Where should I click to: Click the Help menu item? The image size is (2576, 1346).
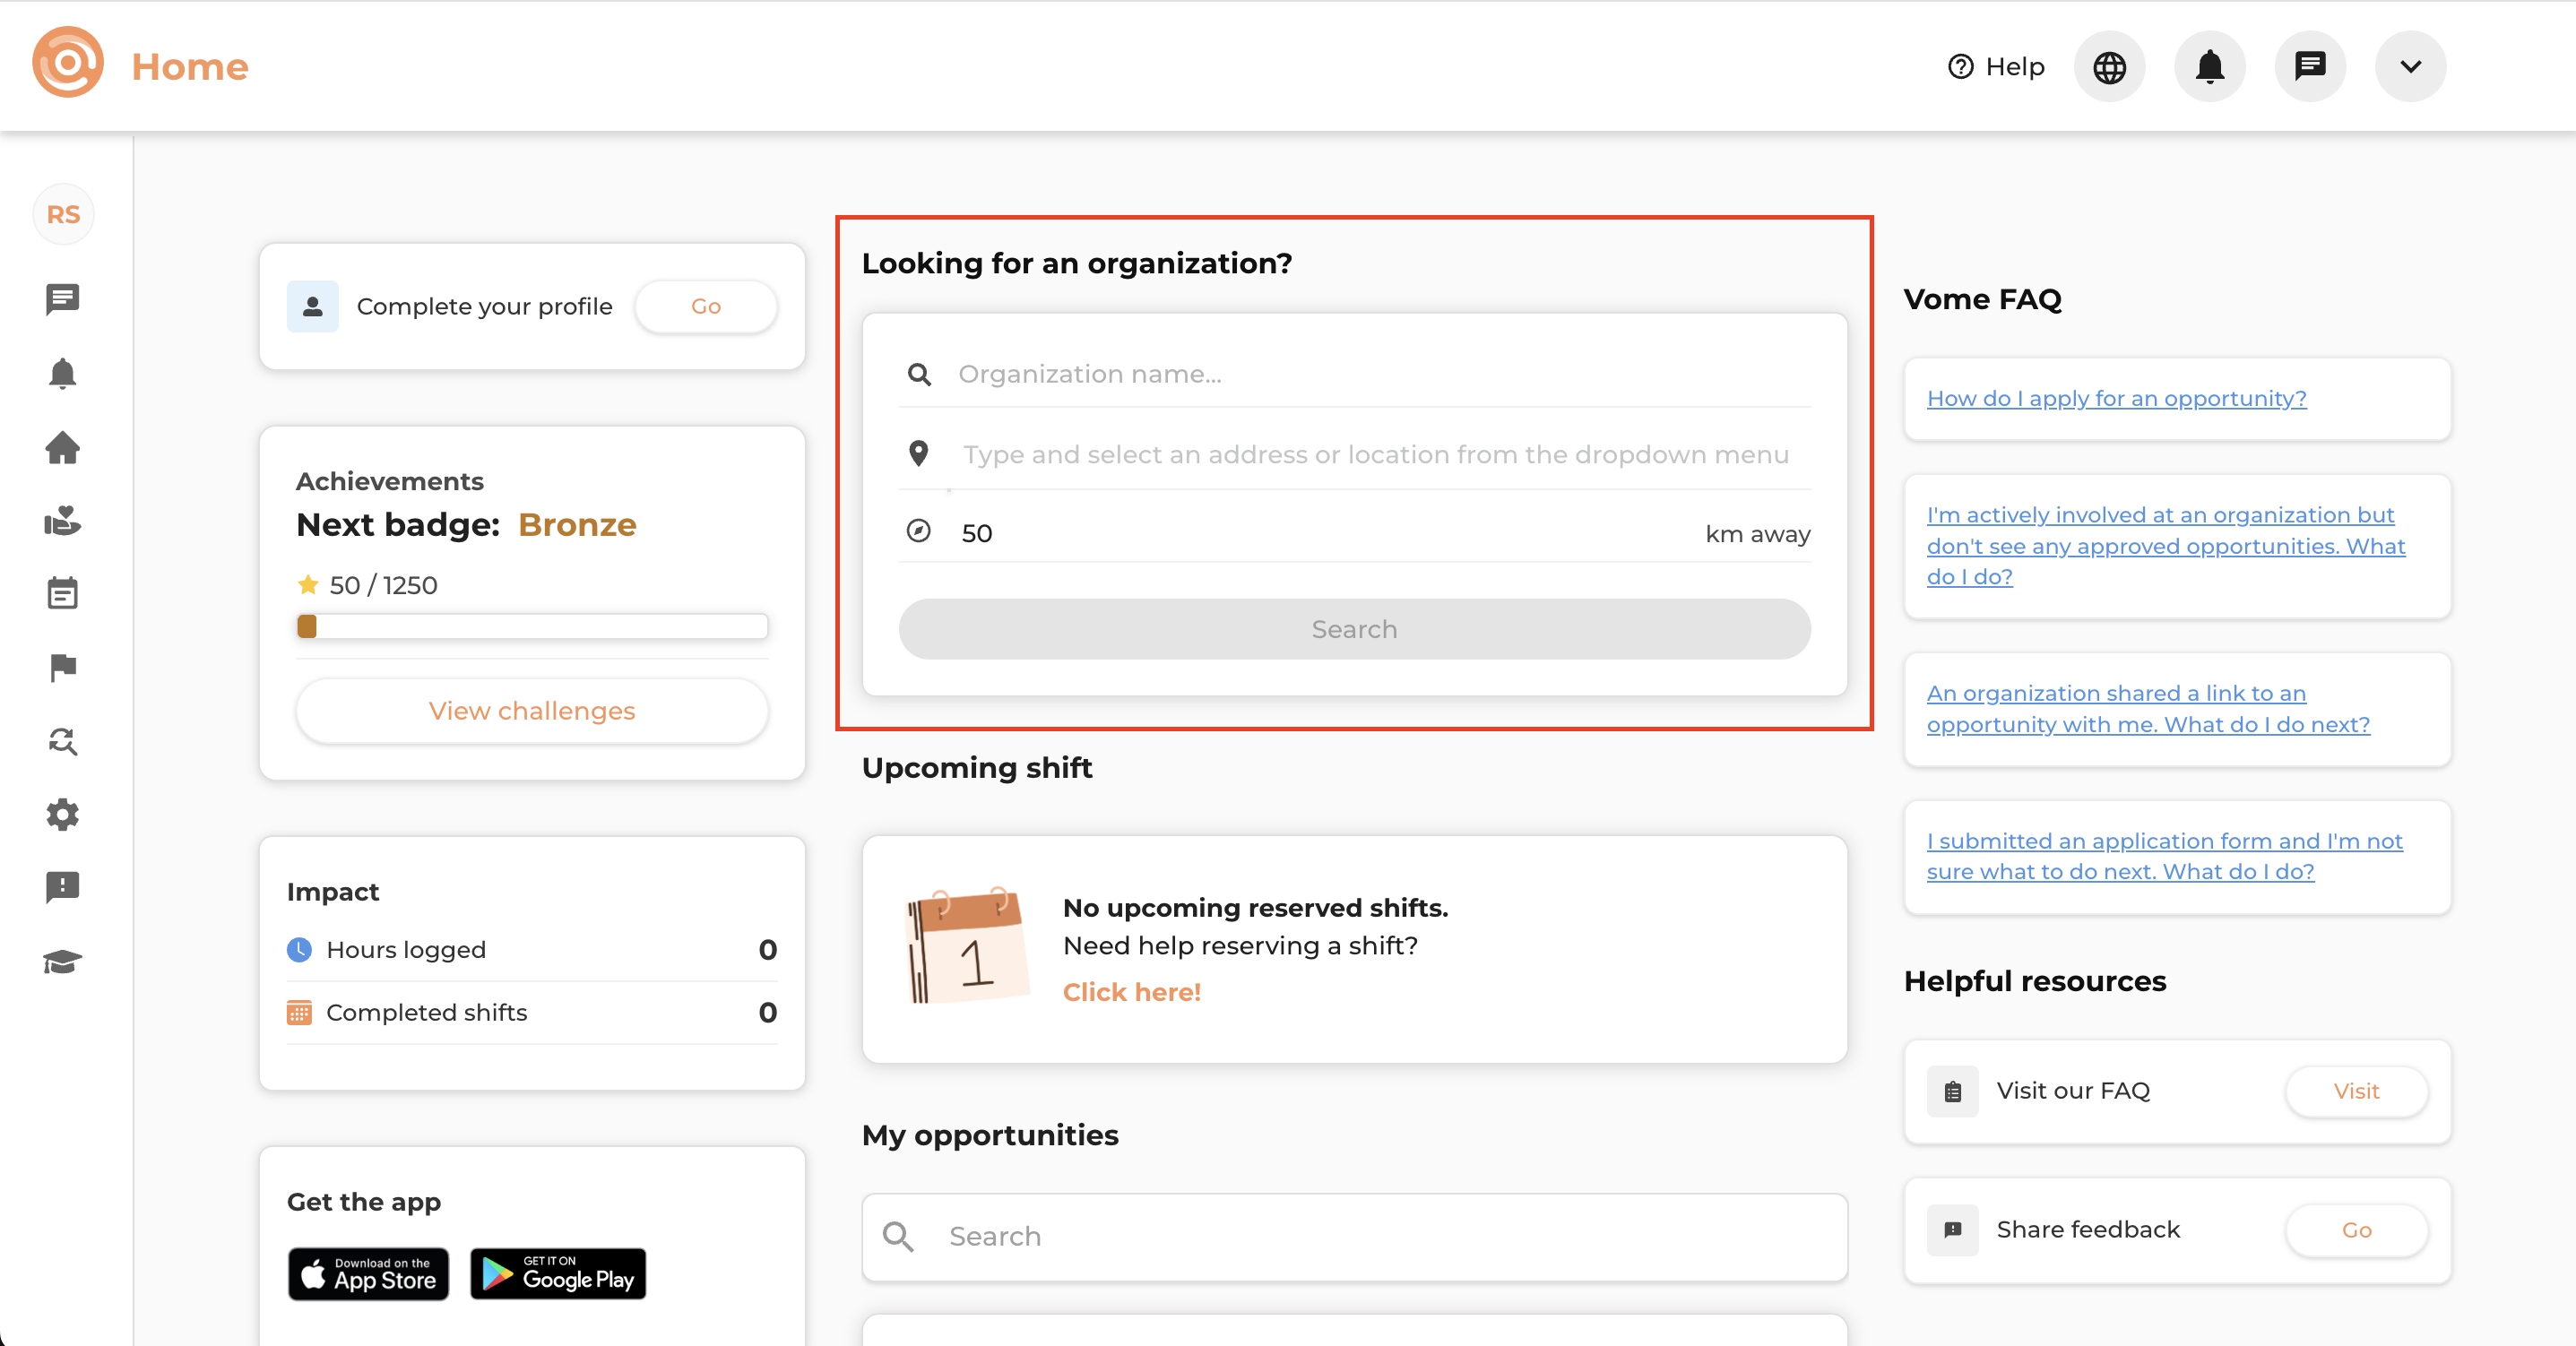pos(1996,67)
